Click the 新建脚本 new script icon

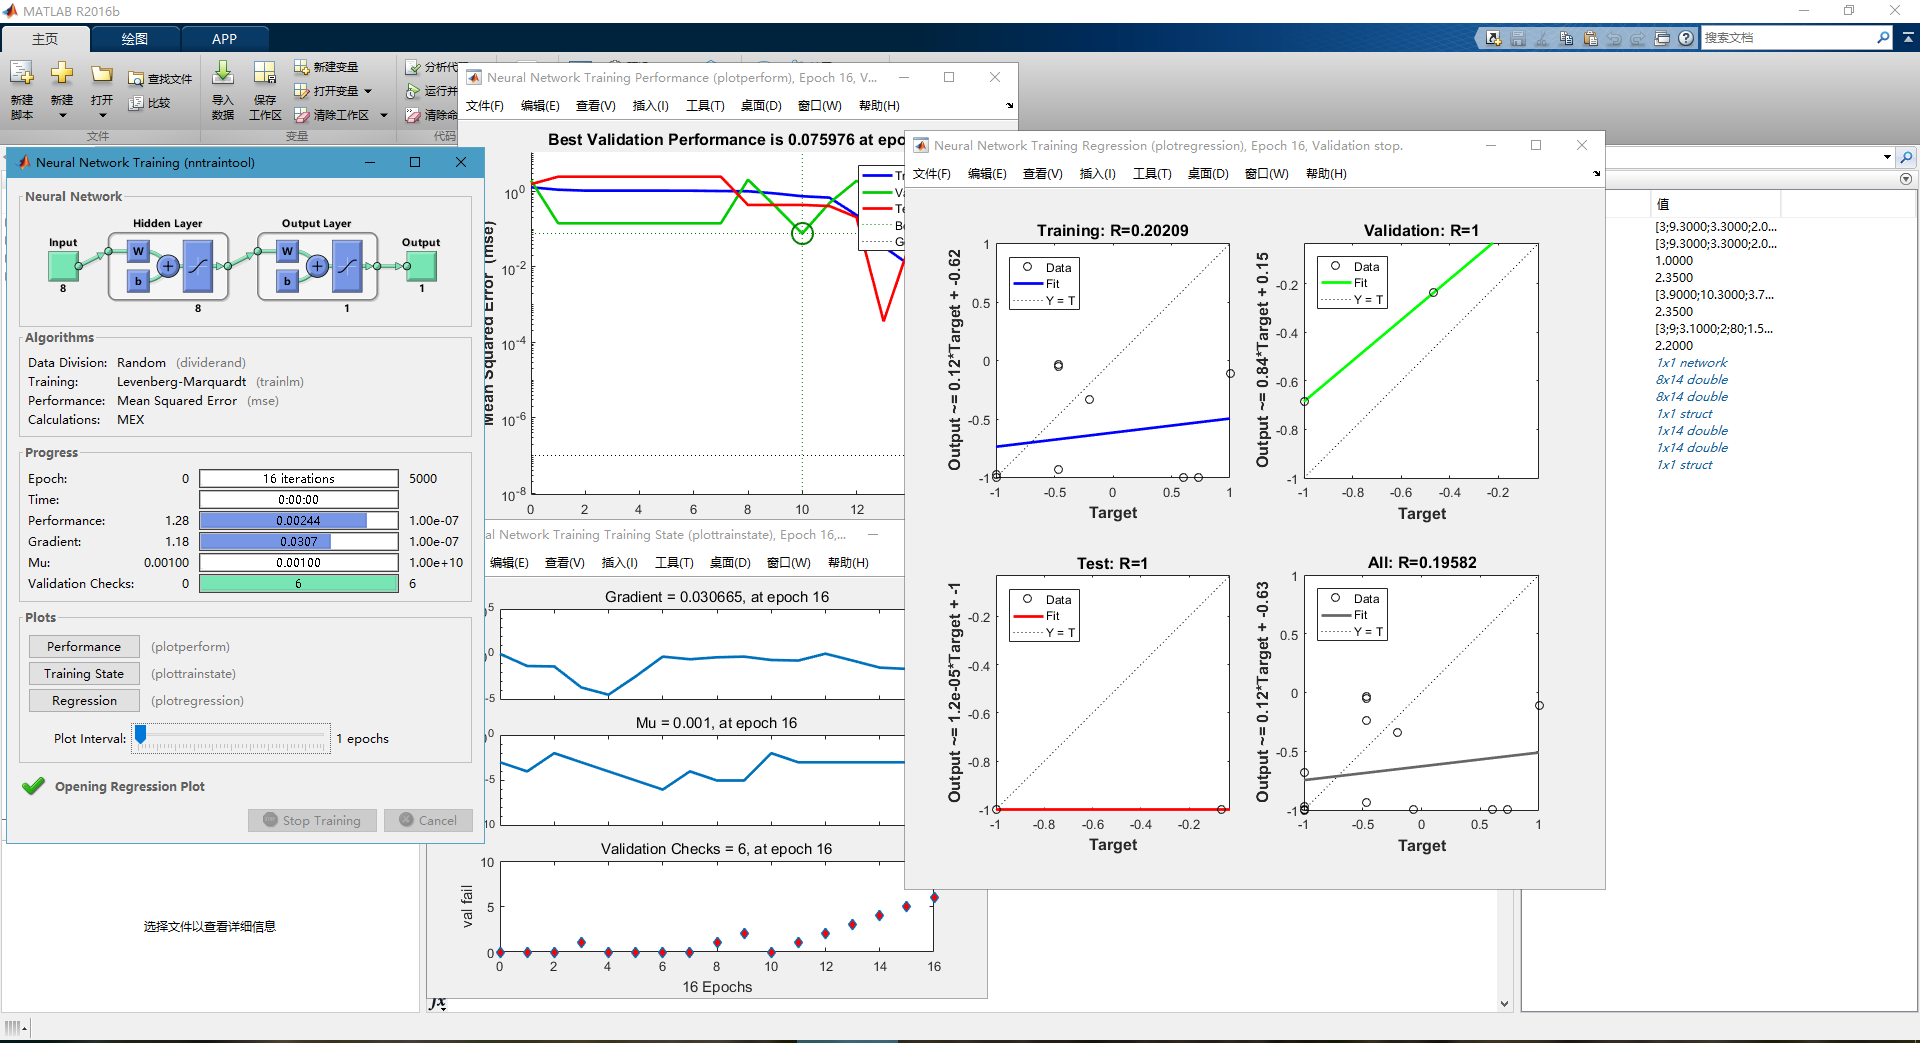pyautogui.click(x=22, y=74)
